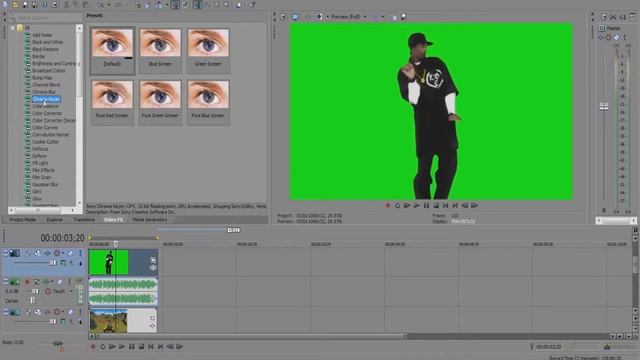Click Record under the video preview

388,205
